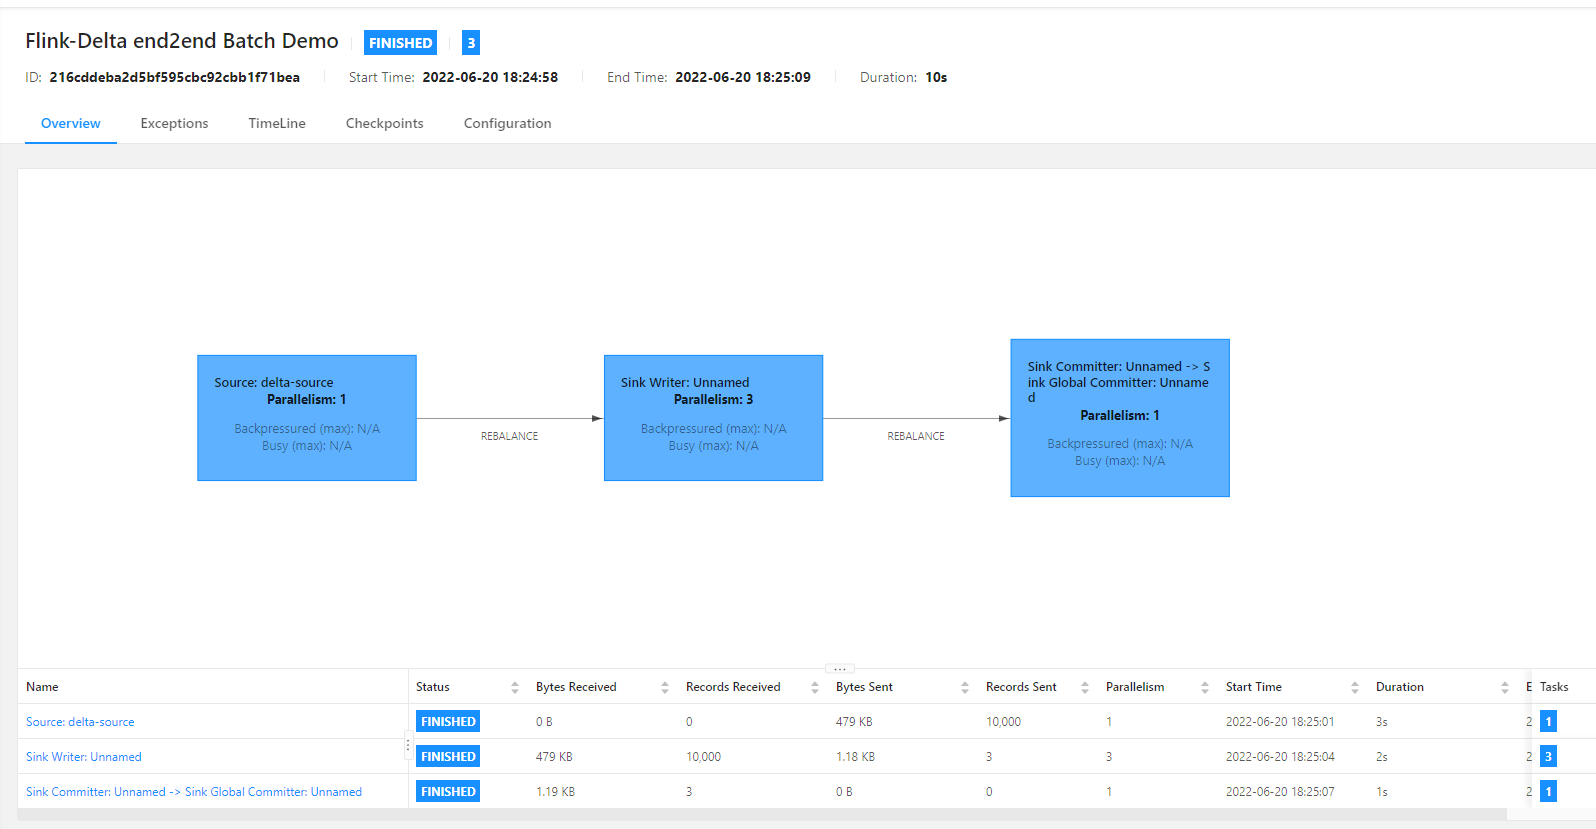Click the FINISHED job status badge in header

pyautogui.click(x=400, y=43)
